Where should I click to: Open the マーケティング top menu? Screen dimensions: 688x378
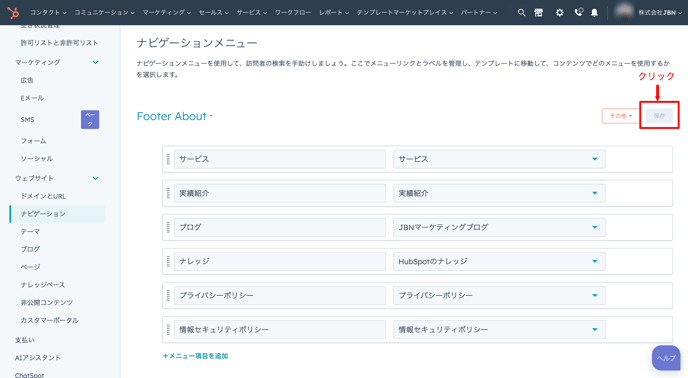click(167, 12)
